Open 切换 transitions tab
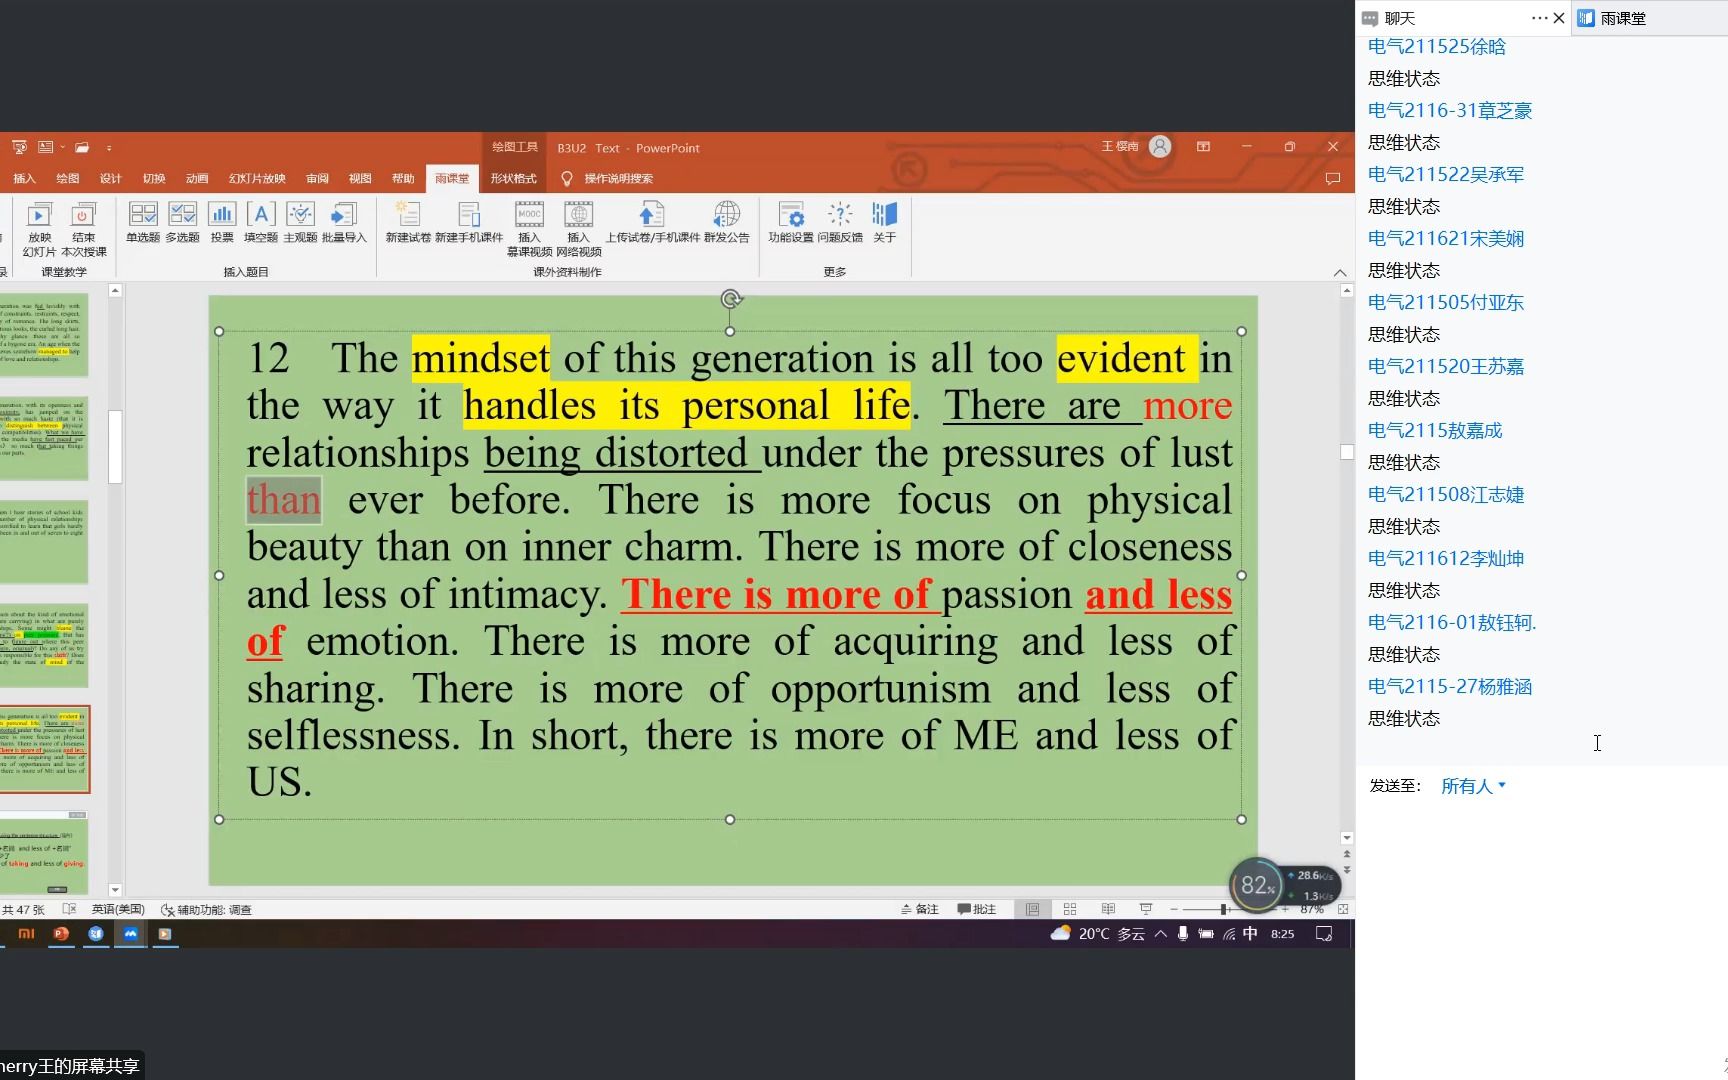This screenshot has height=1080, width=1728. (154, 178)
